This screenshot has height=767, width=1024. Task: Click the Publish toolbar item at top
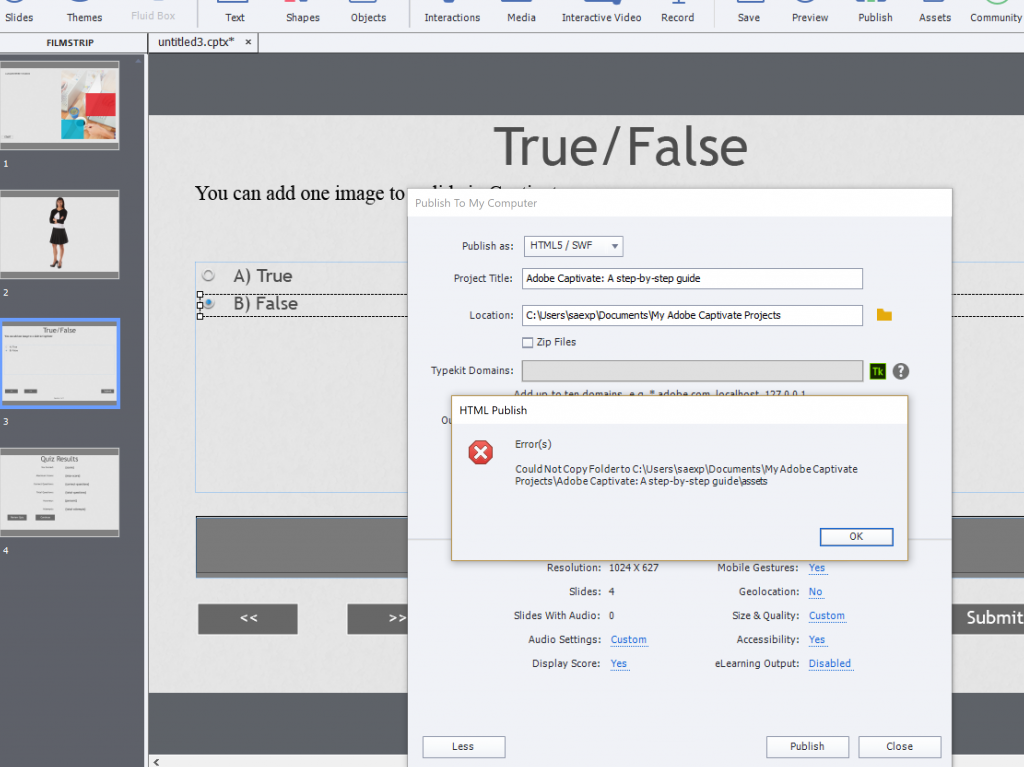875,13
